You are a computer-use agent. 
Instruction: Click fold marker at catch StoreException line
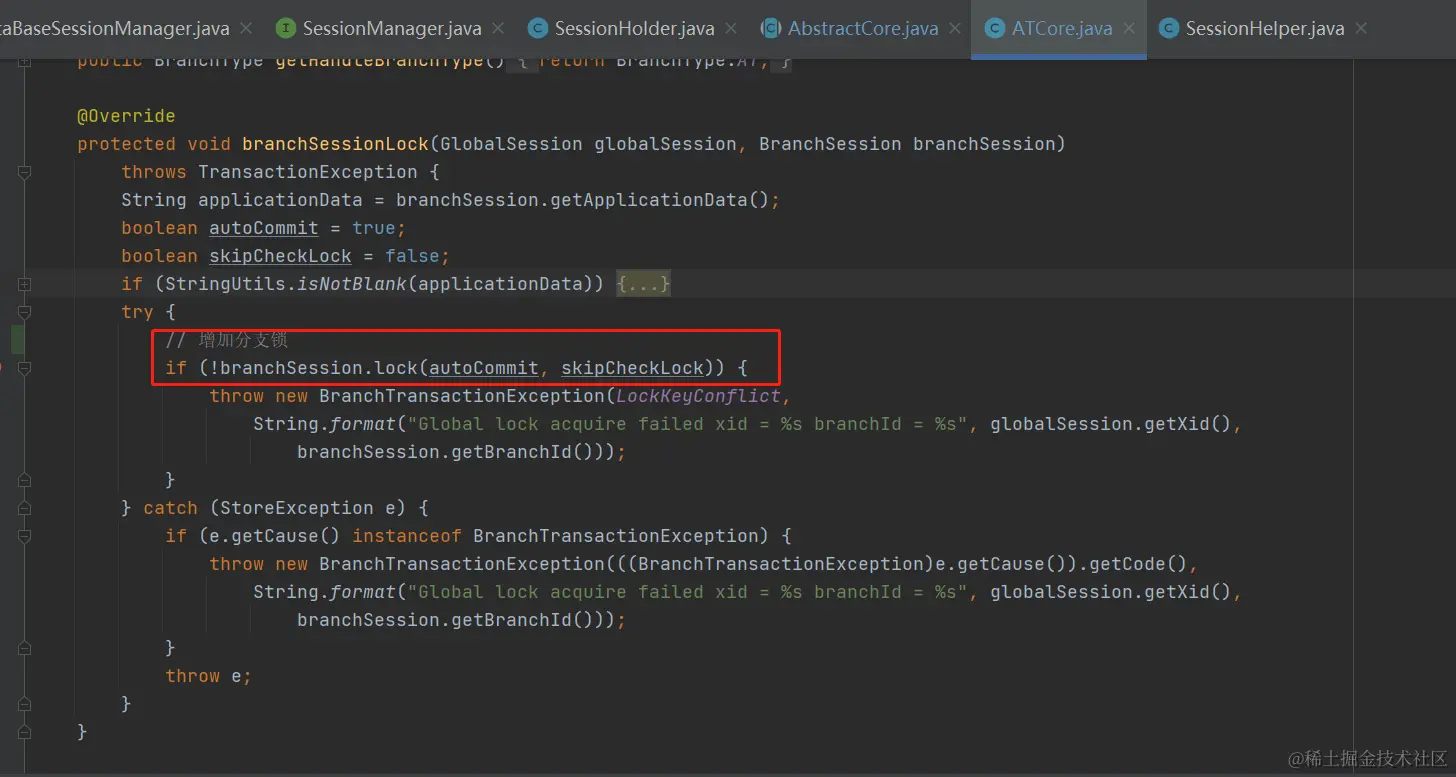point(25,508)
